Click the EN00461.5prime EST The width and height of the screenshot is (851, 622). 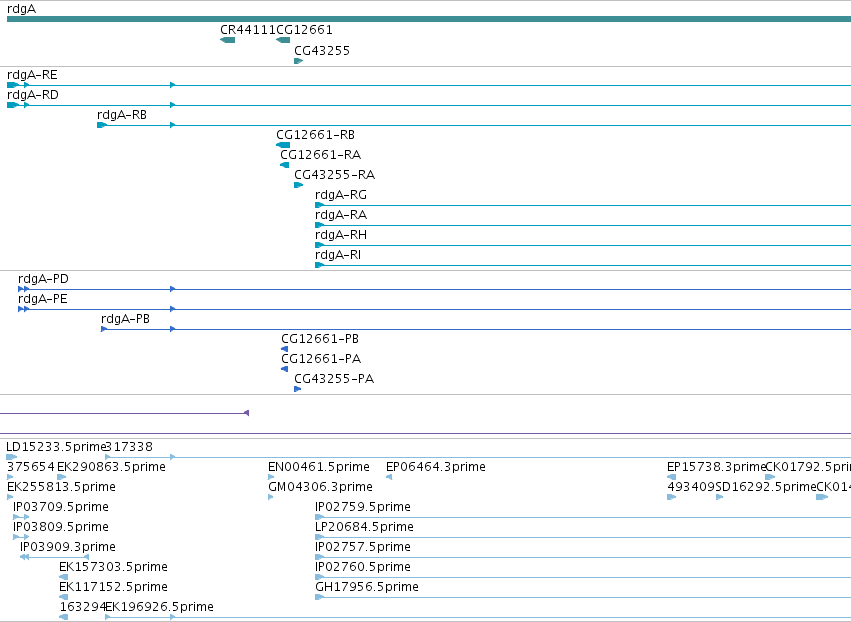click(271, 477)
